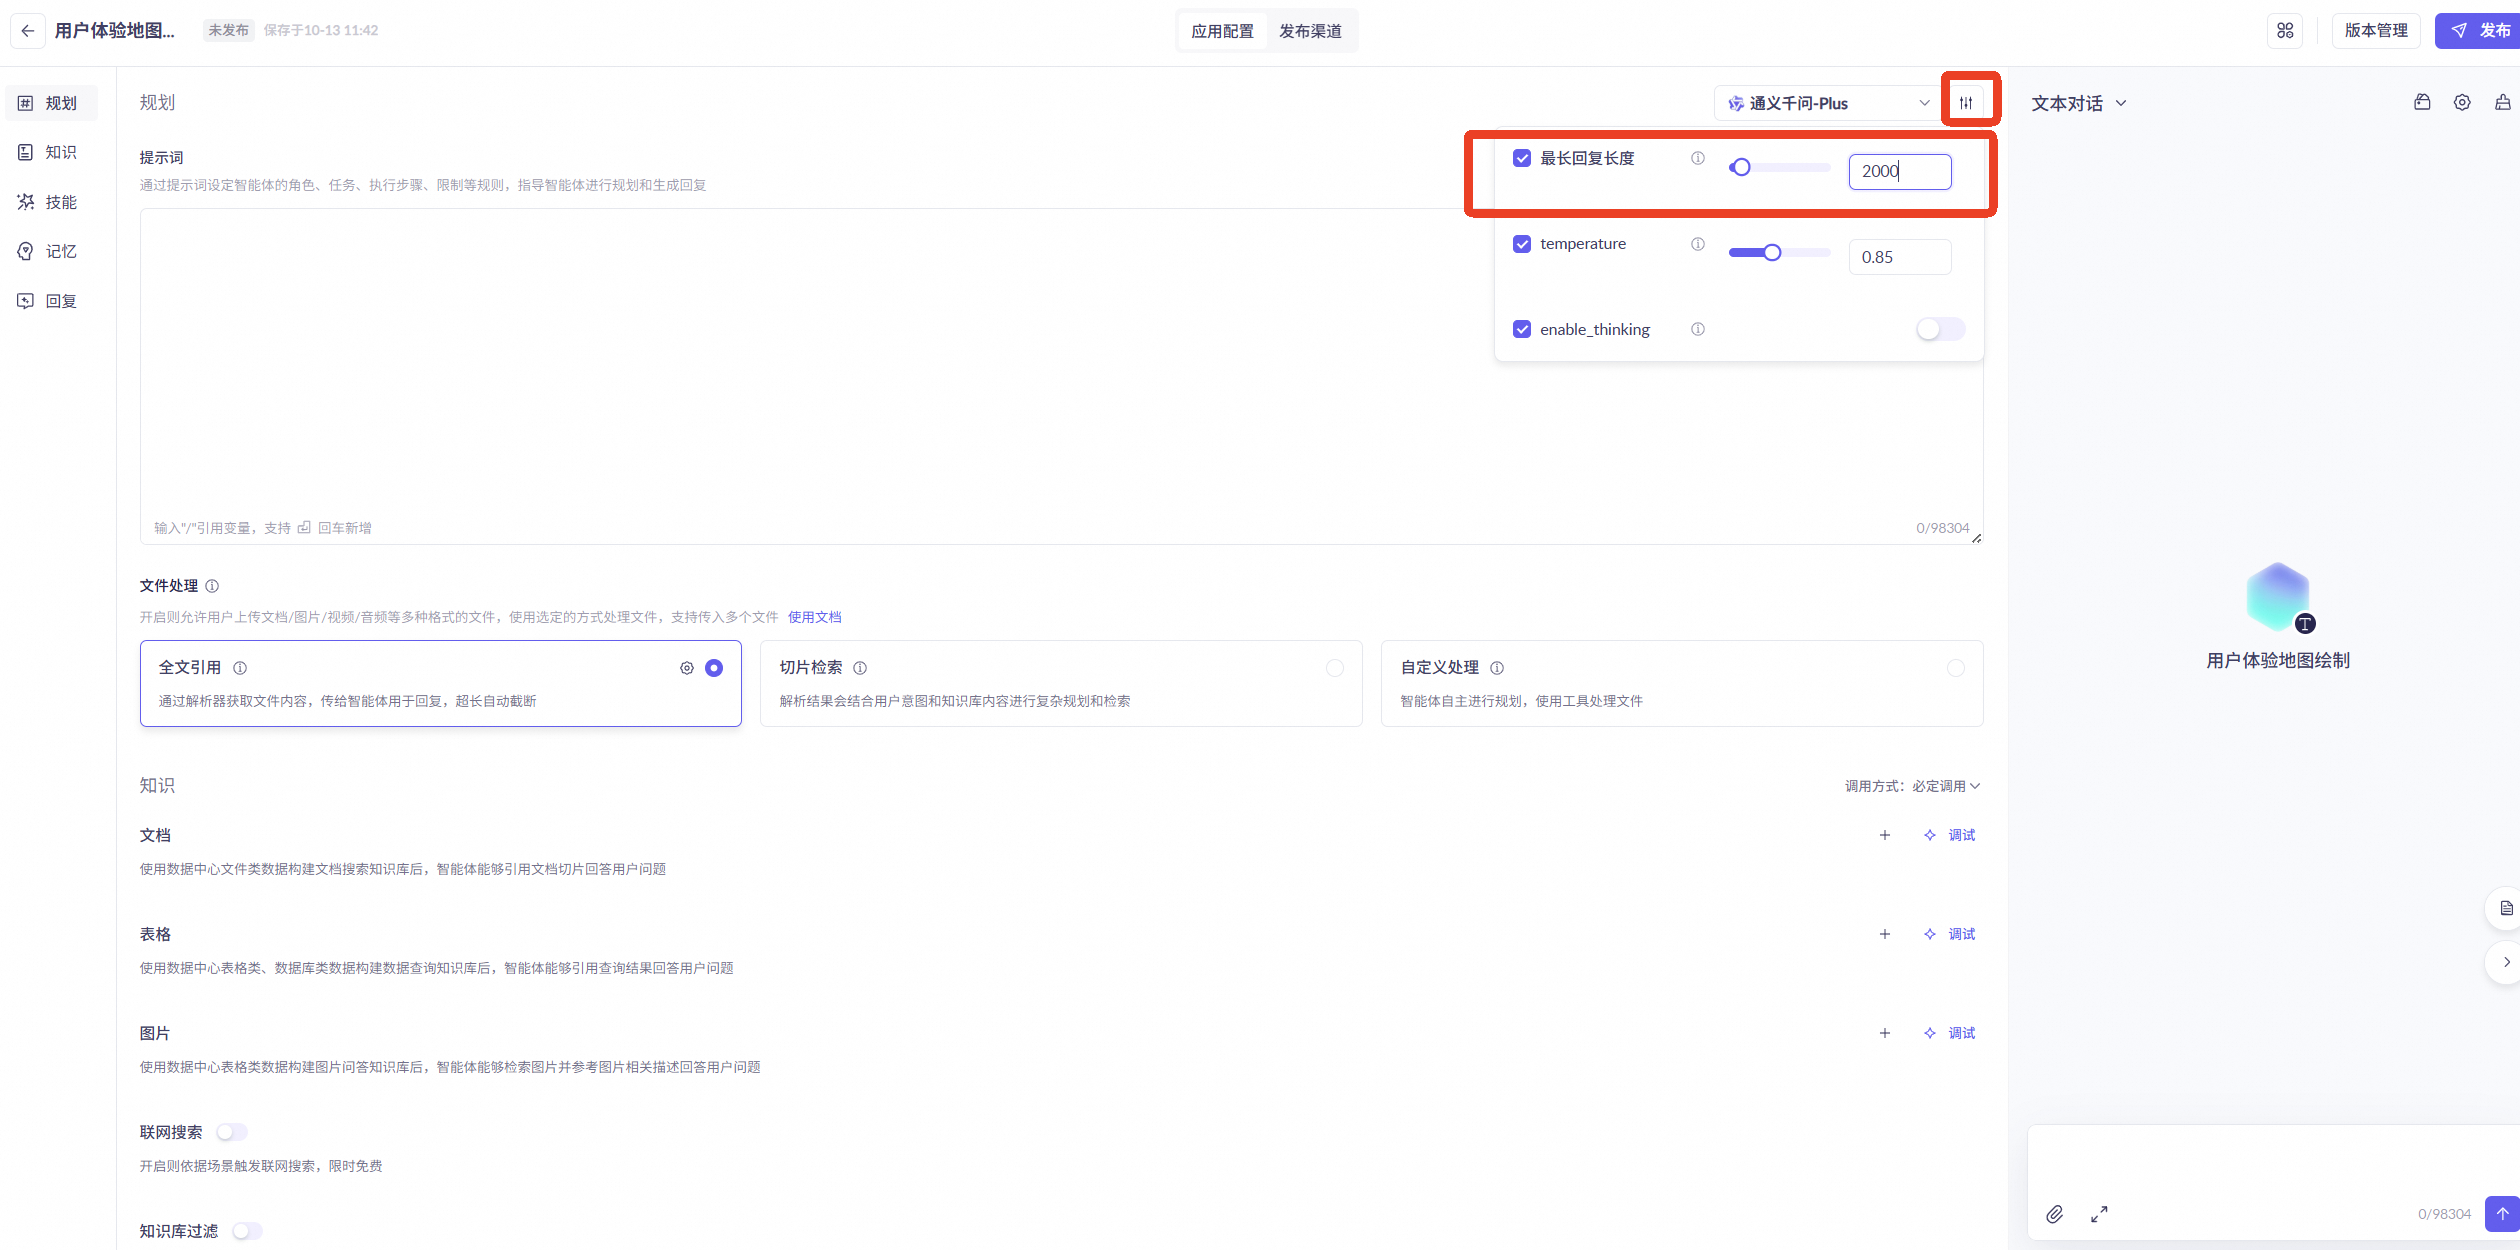Select the 切片检索 radio option
Viewport: 2520px width, 1250px height.
coord(1335,668)
